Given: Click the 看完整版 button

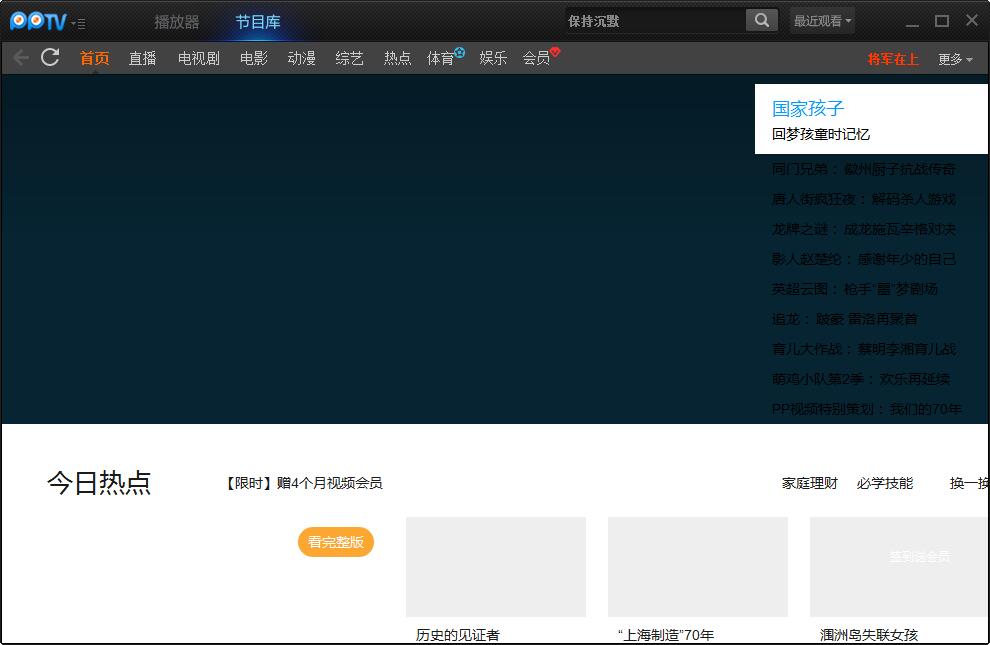Looking at the screenshot, I should 336,542.
